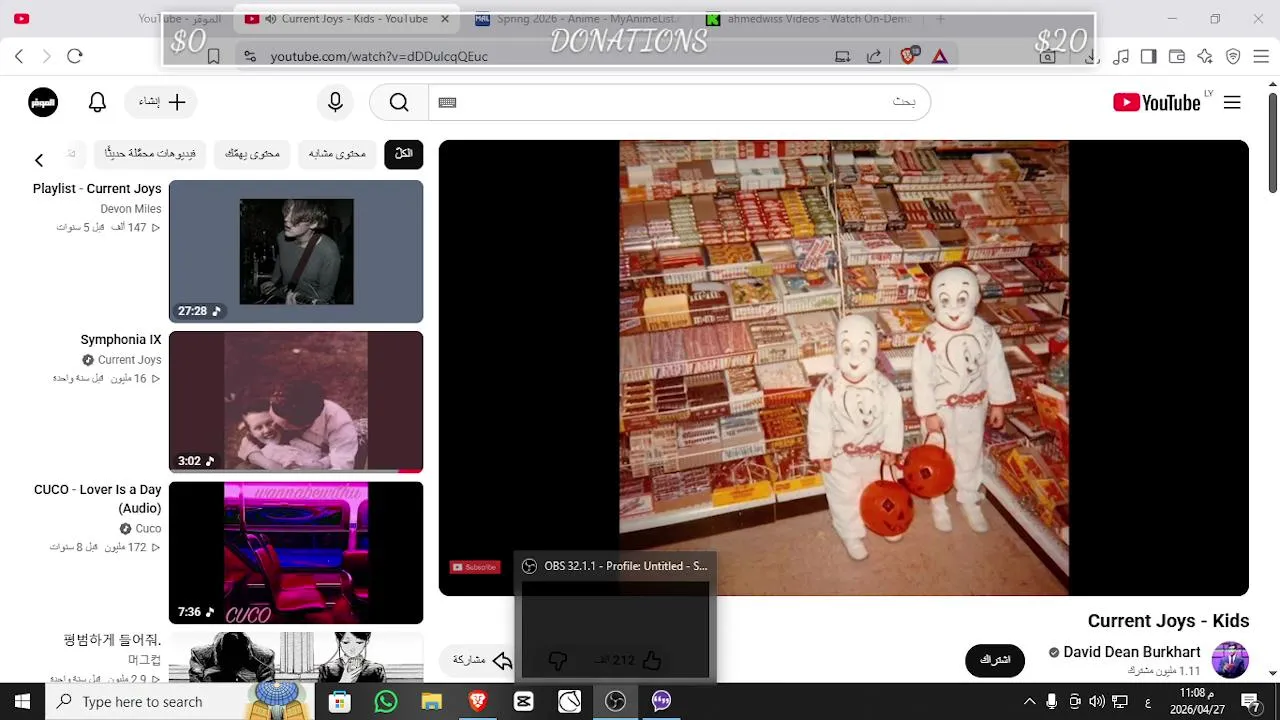Screen dimensions: 1280x720
Task: Open Symphonia IX video title
Action: pyautogui.click(x=121, y=340)
